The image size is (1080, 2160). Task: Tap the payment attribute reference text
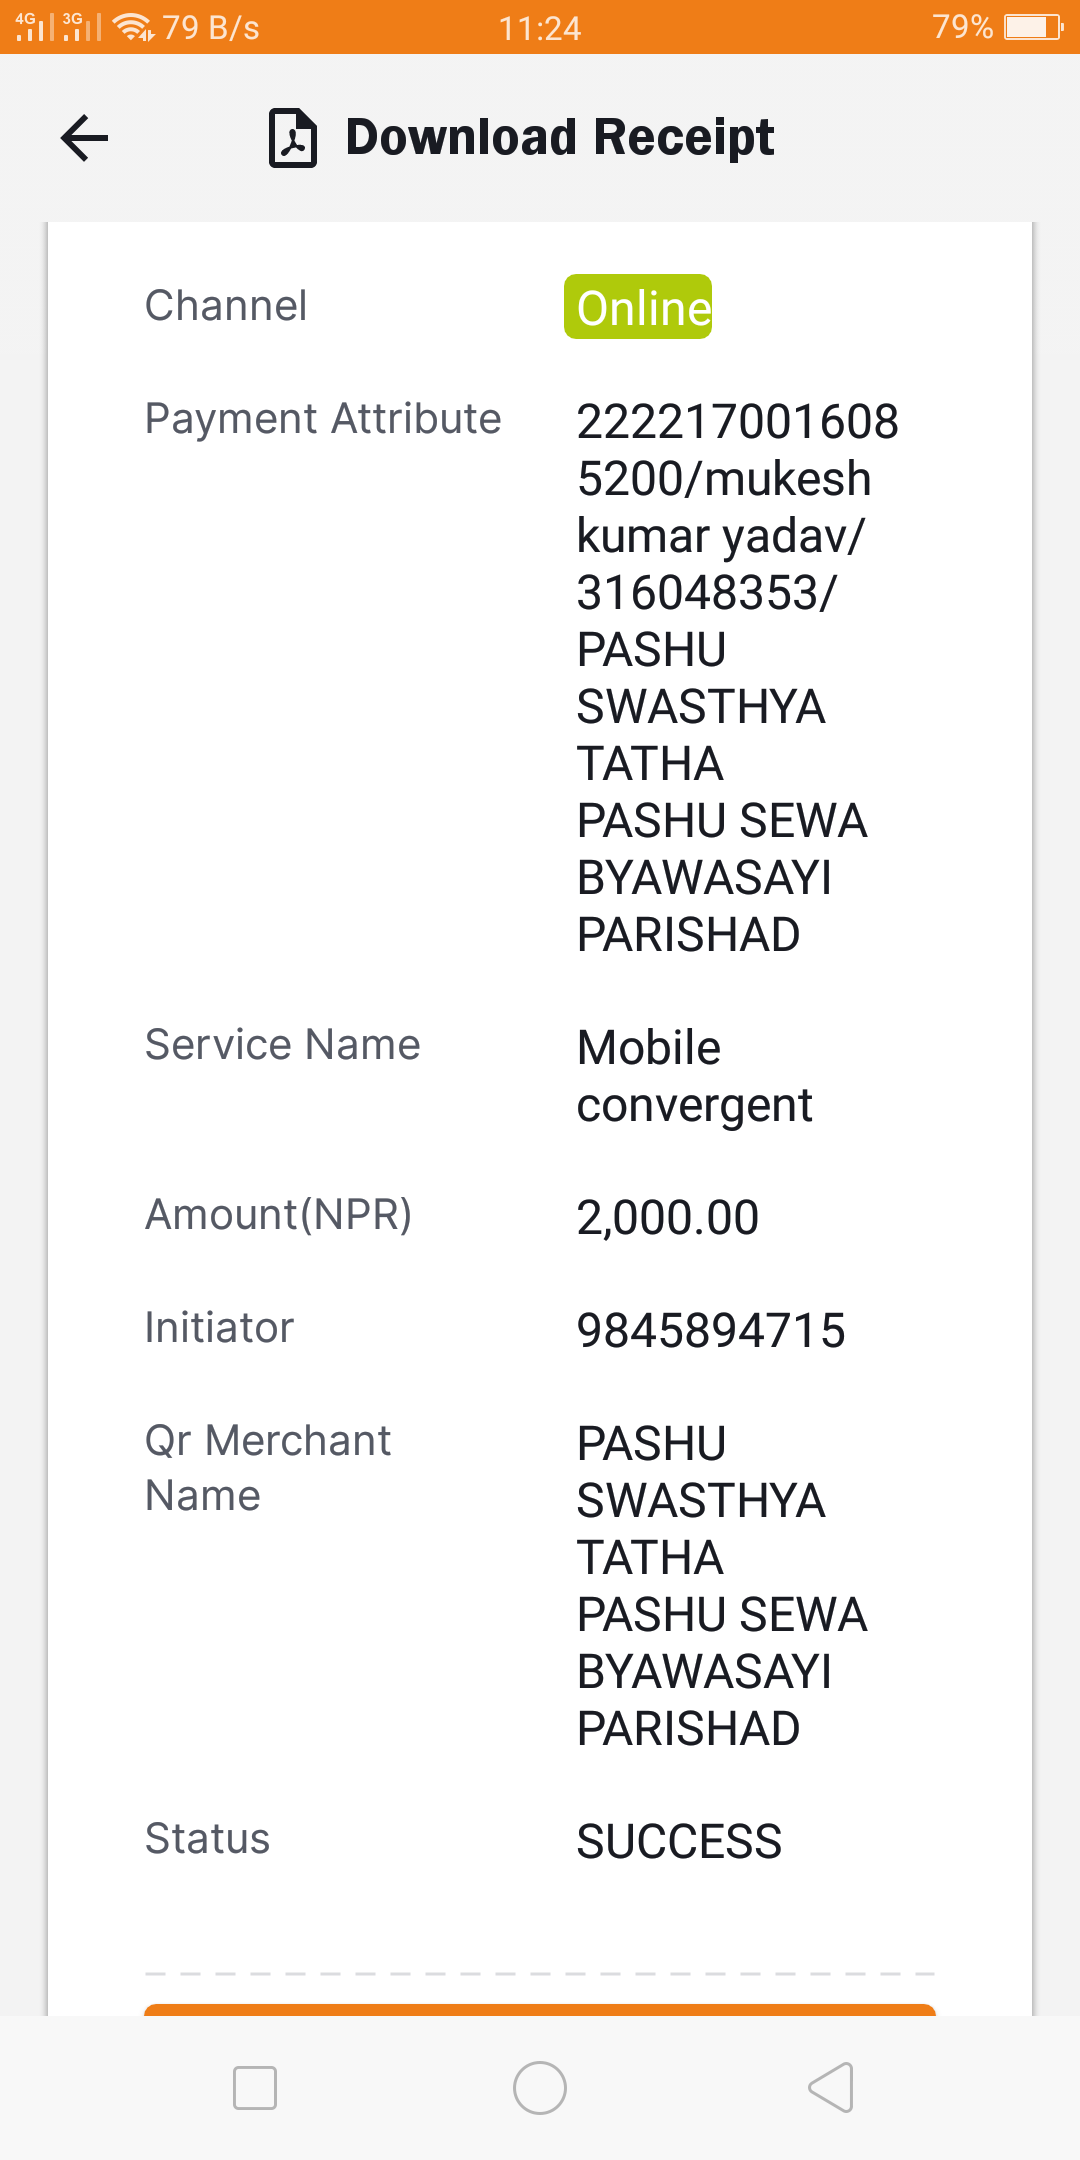click(737, 678)
